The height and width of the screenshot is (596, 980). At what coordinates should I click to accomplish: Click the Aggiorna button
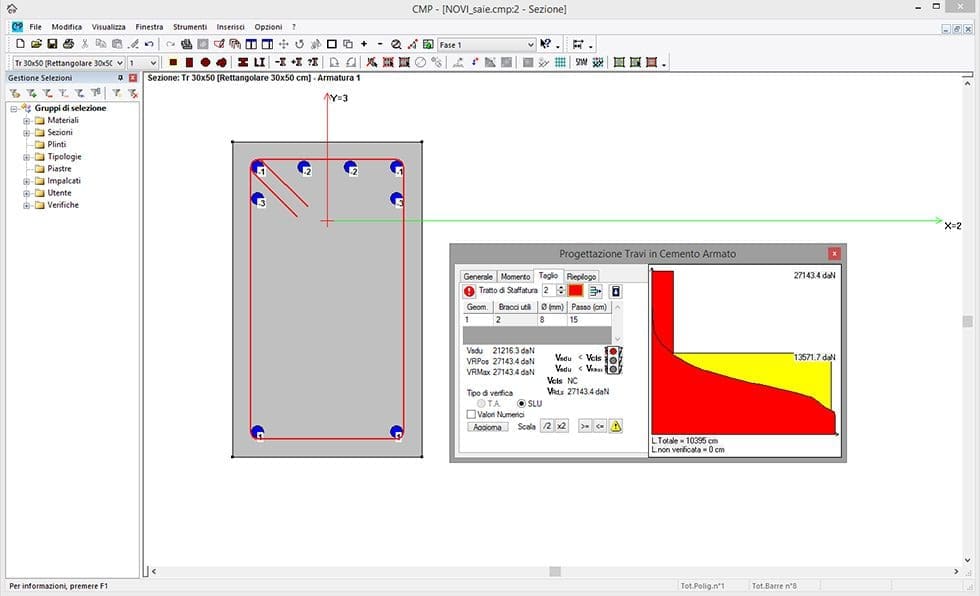pyautogui.click(x=488, y=426)
